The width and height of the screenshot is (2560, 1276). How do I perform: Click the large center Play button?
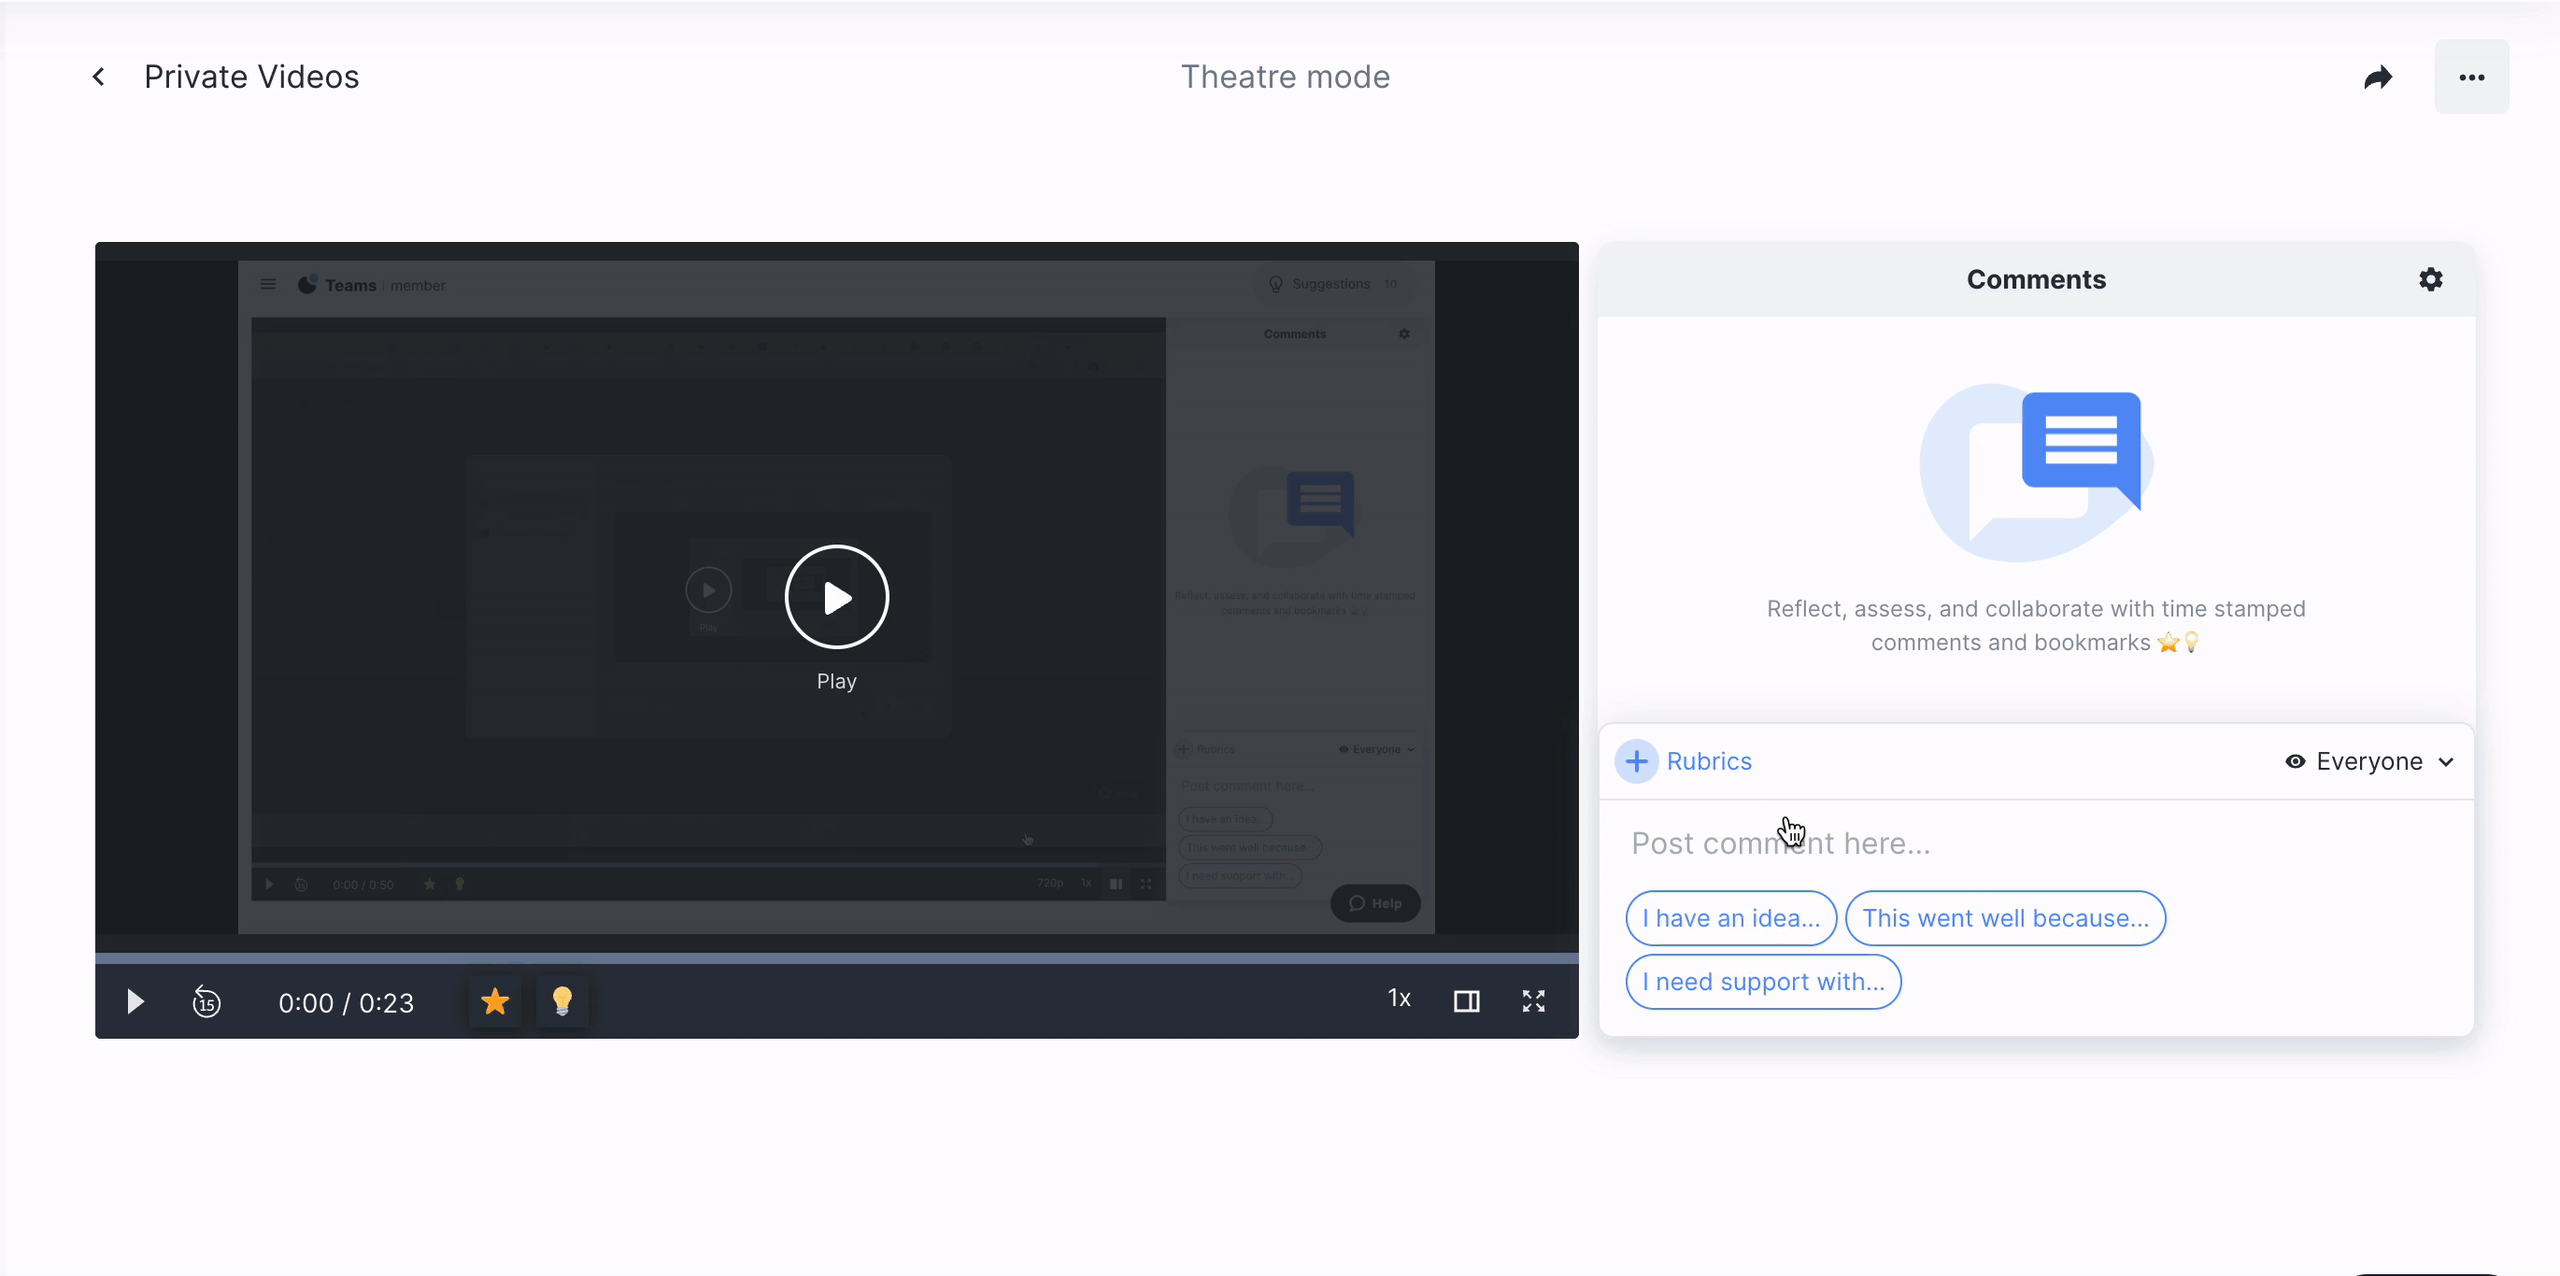coord(836,597)
